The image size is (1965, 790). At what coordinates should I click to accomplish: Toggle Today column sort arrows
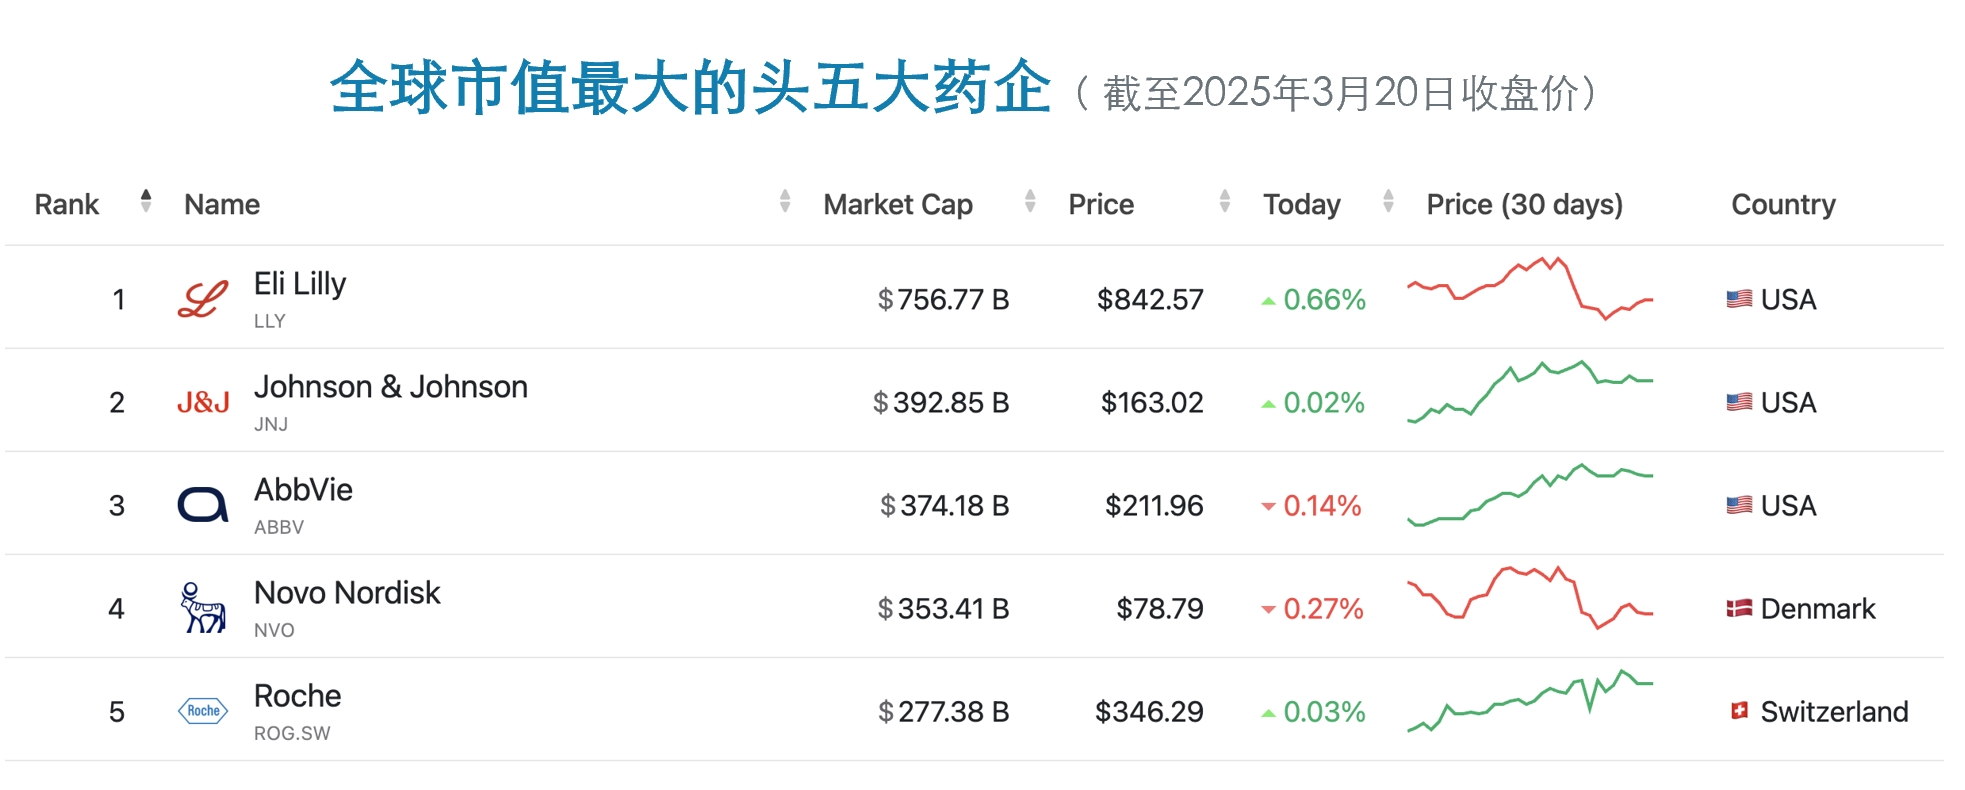coord(1388,202)
